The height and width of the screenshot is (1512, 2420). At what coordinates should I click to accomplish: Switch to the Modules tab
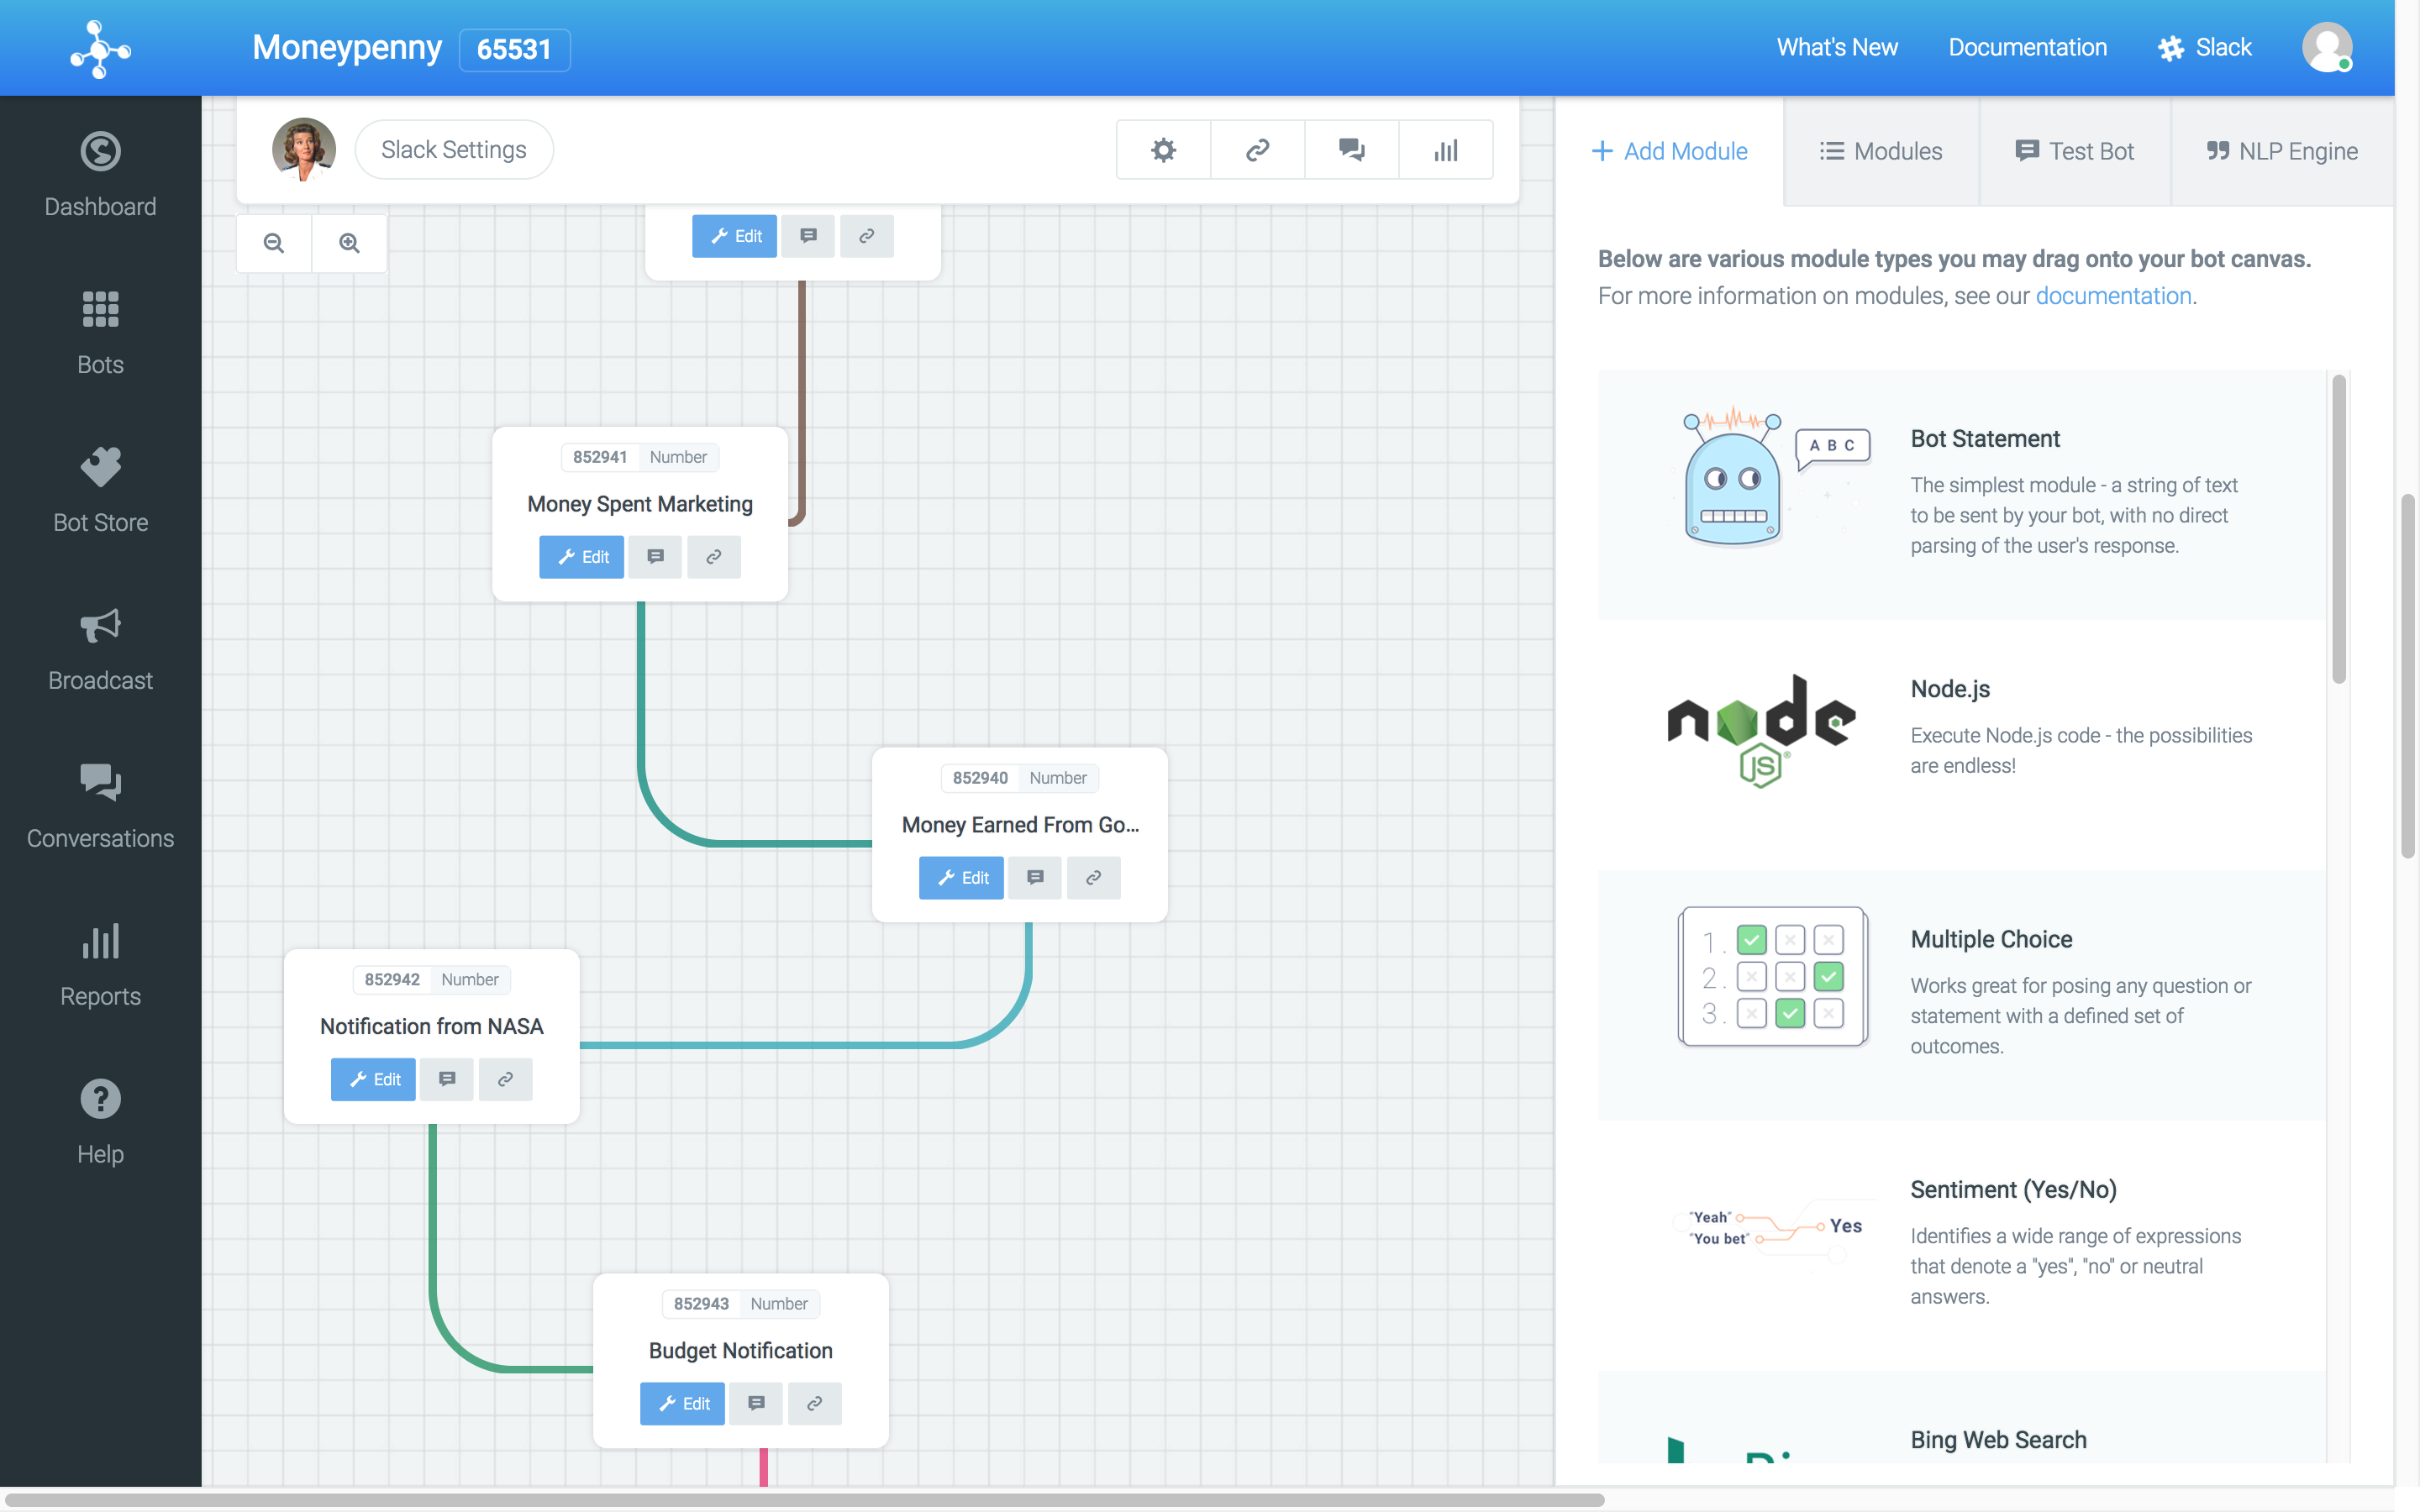pos(1881,151)
